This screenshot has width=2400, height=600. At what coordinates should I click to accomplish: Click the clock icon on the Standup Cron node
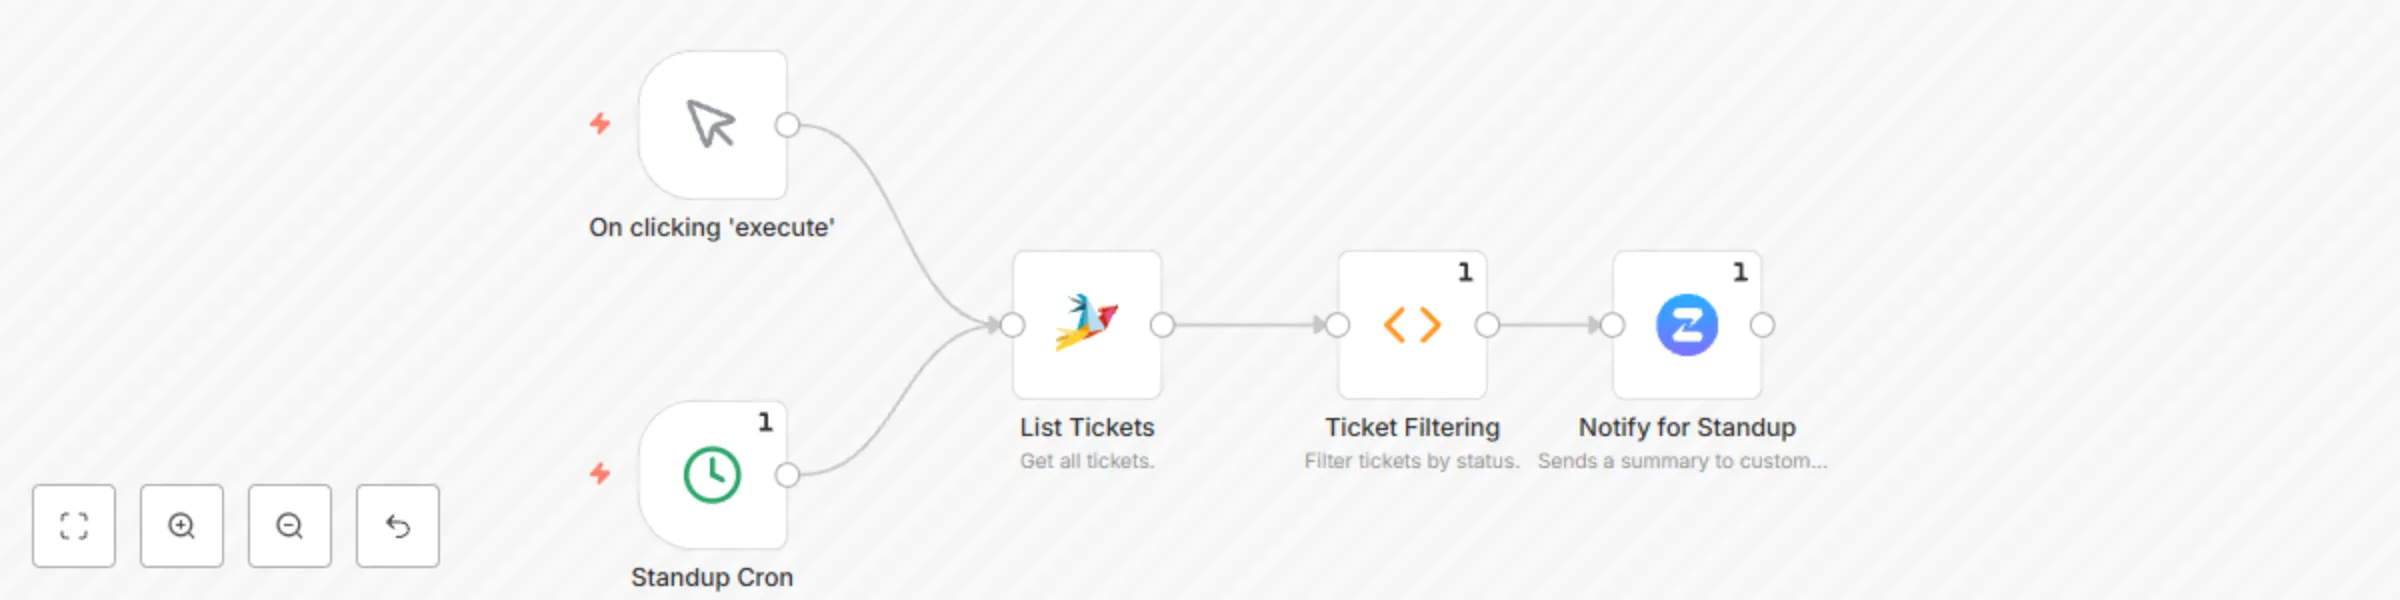pos(712,475)
